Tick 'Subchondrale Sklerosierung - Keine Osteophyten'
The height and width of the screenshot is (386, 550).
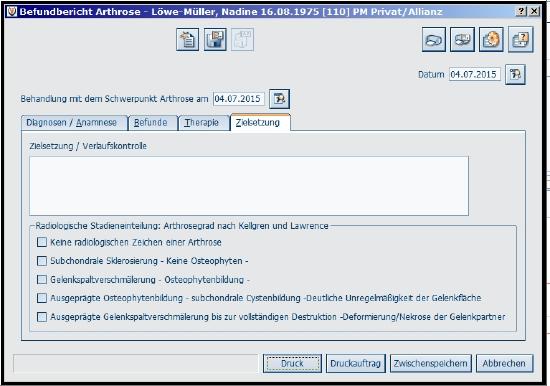42,261
